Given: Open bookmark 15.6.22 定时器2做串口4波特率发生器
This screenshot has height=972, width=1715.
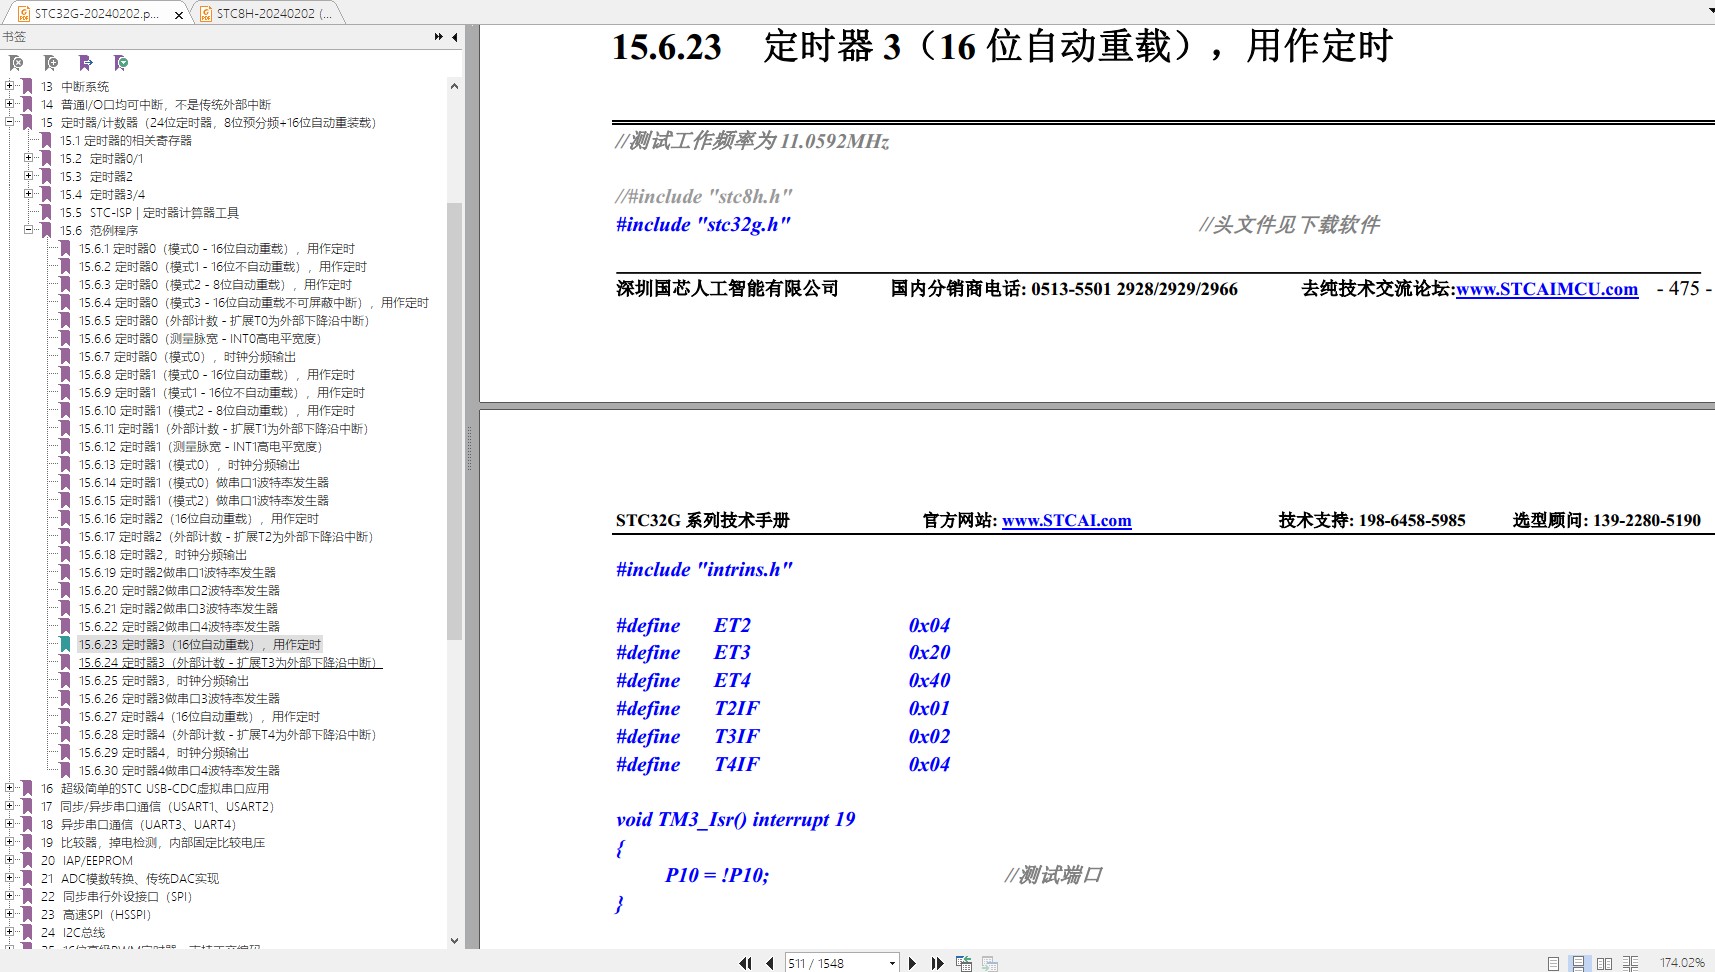Looking at the screenshot, I should click(179, 627).
